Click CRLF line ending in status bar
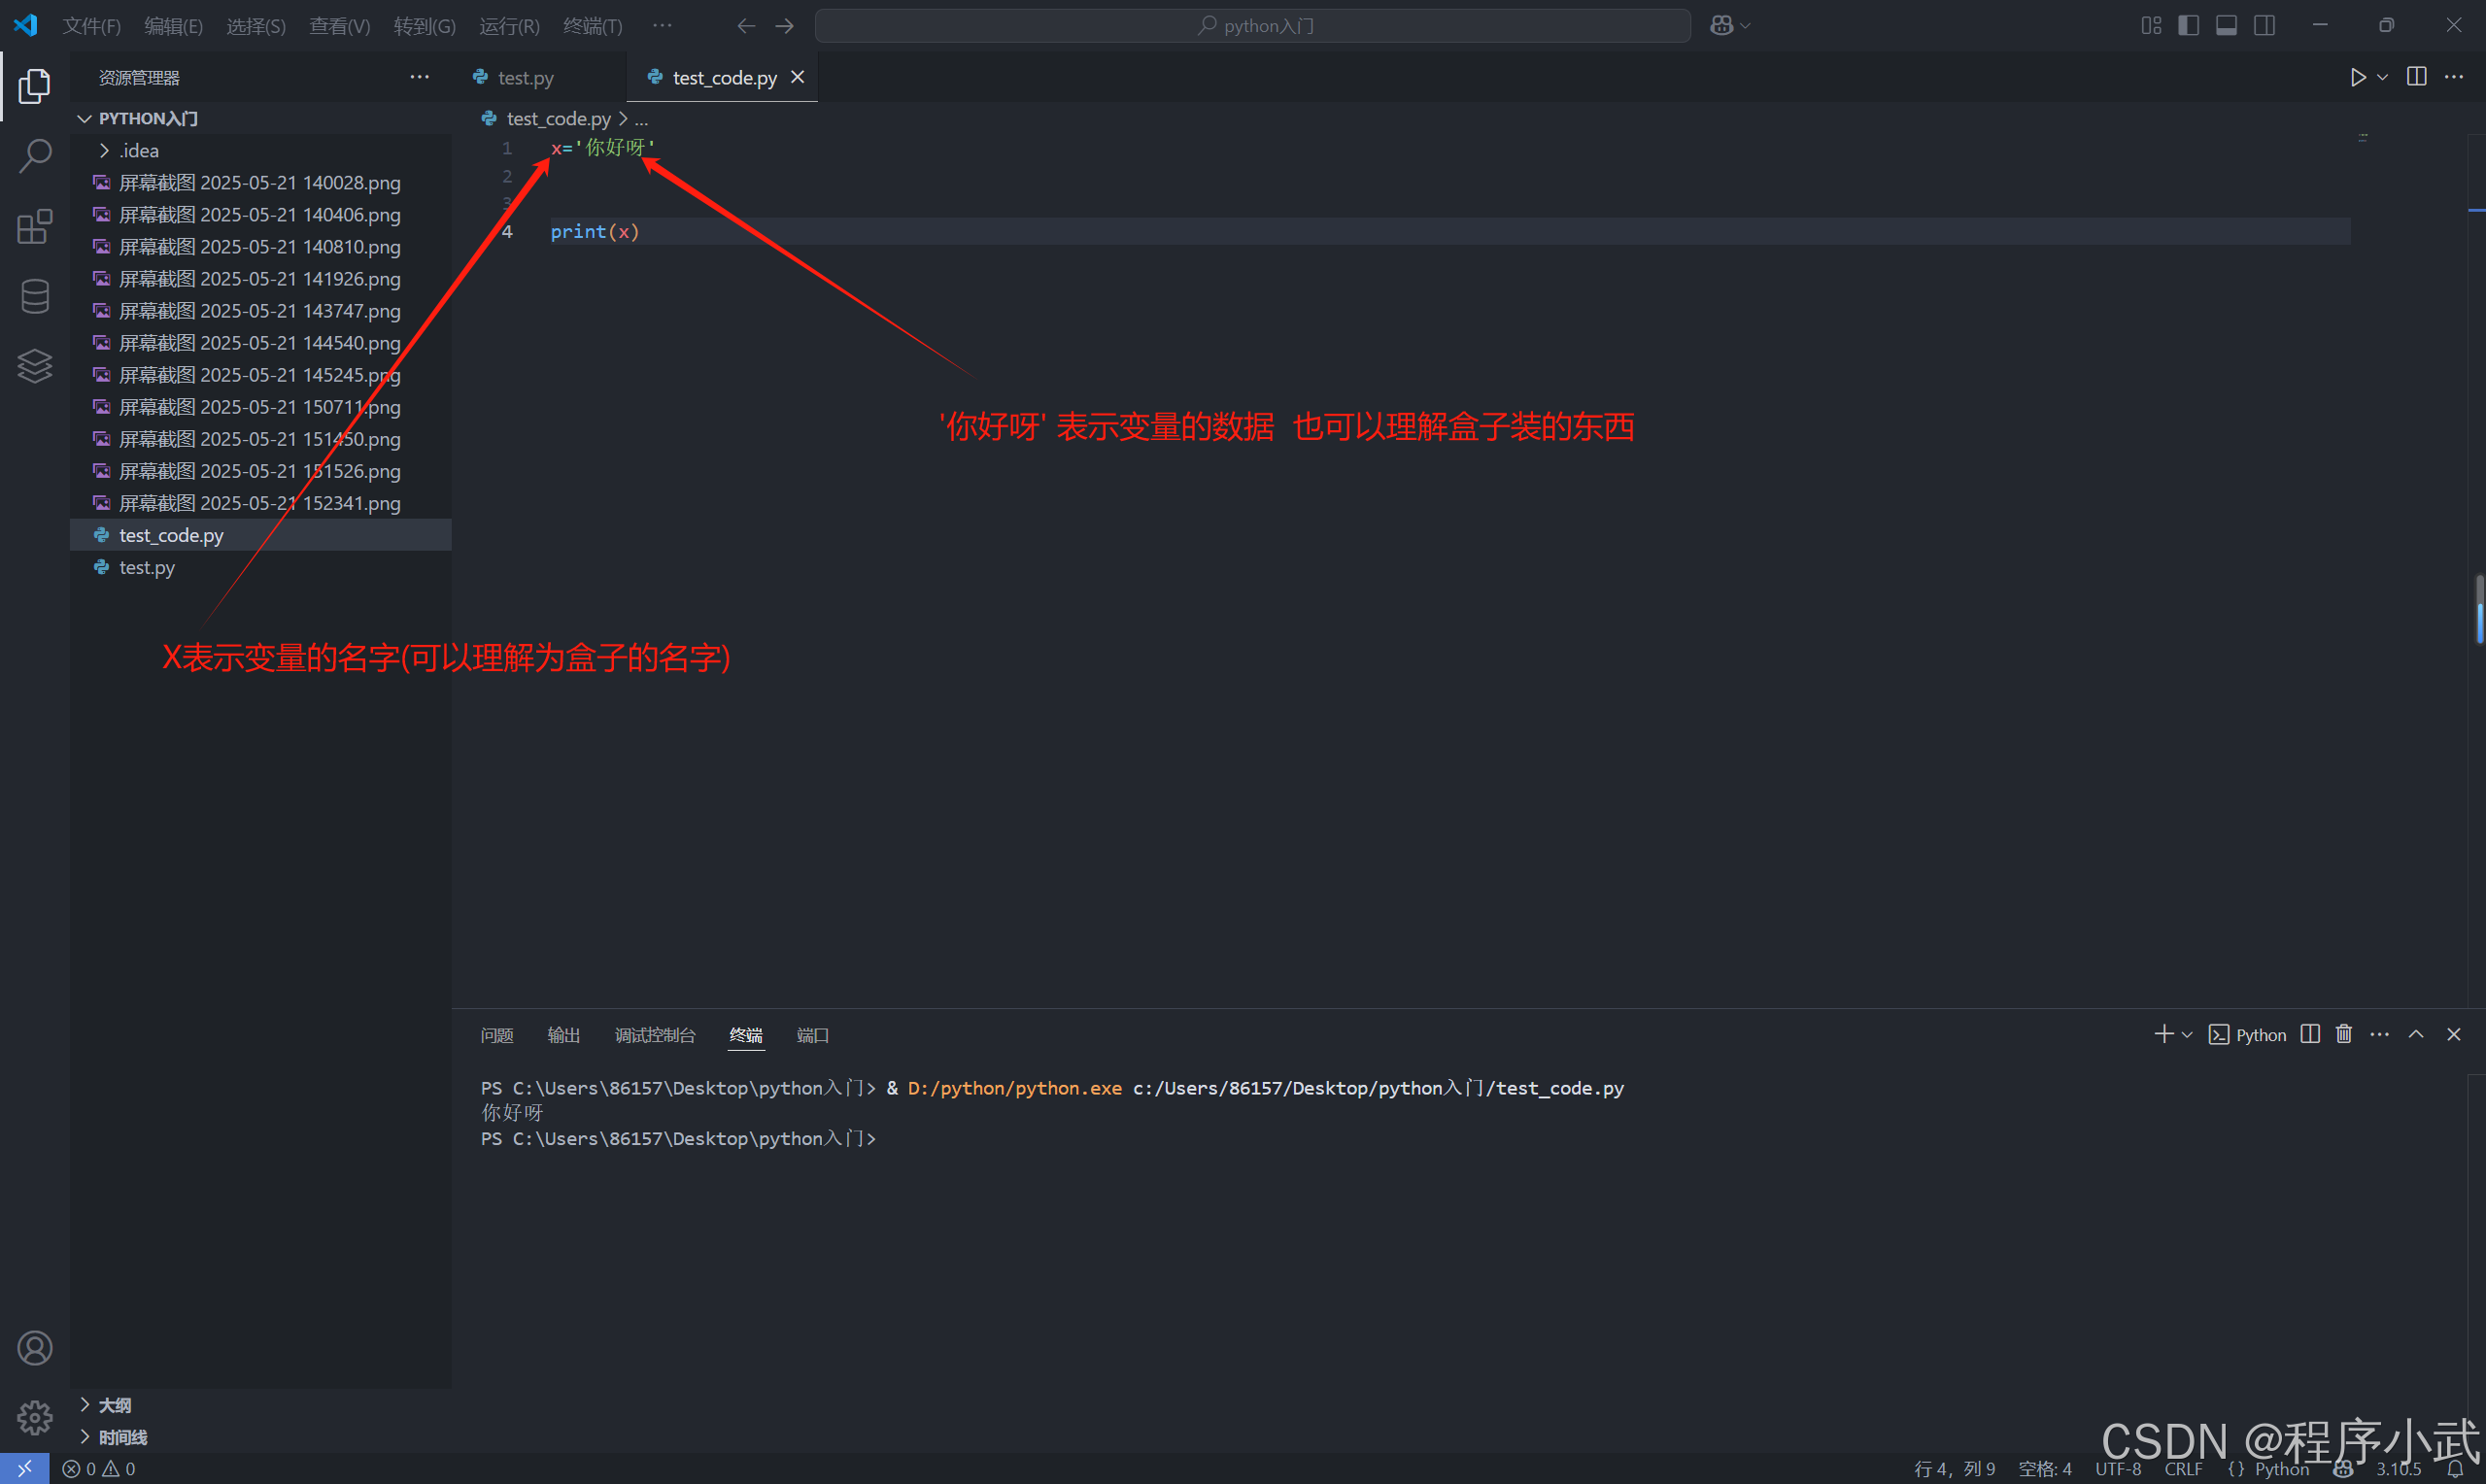The image size is (2486, 1484). [2183, 1469]
